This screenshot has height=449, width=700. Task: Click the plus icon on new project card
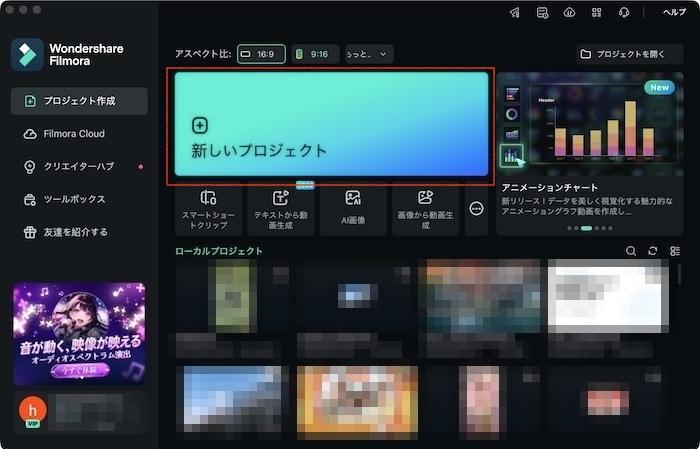tap(200, 125)
